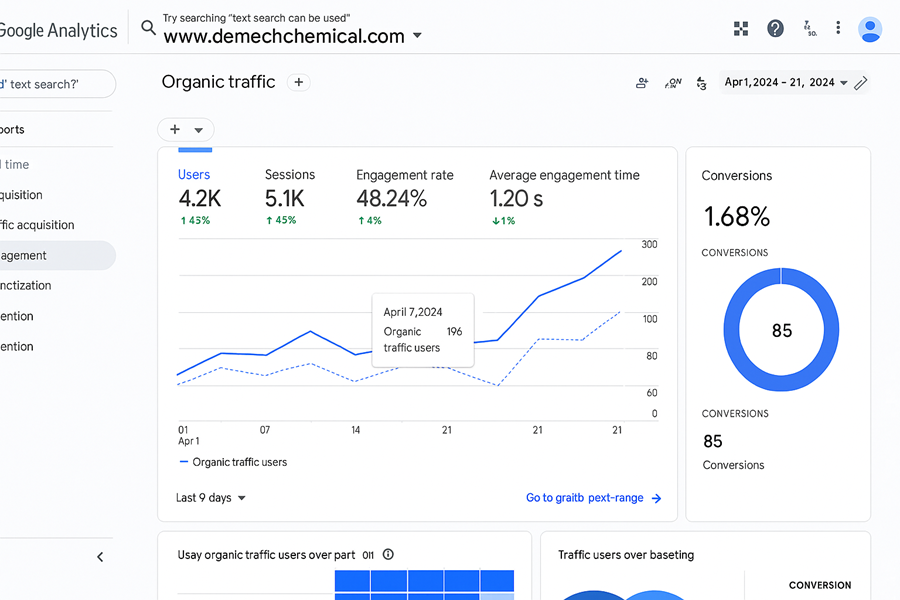Select the Users metric tab
The height and width of the screenshot is (600, 900).
(199, 196)
